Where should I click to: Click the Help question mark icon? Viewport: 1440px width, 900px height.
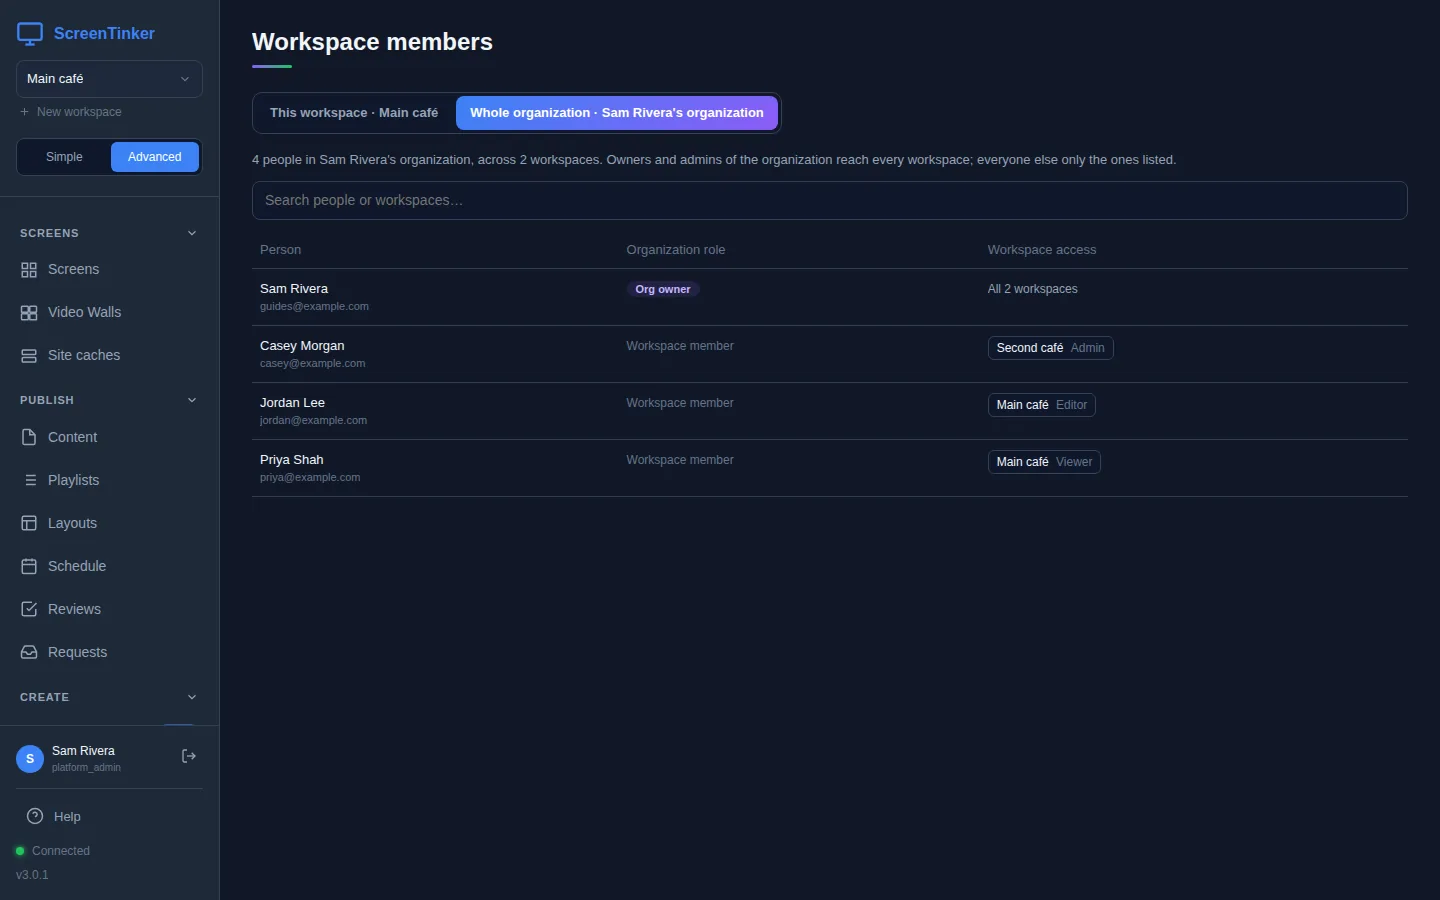(x=35, y=817)
